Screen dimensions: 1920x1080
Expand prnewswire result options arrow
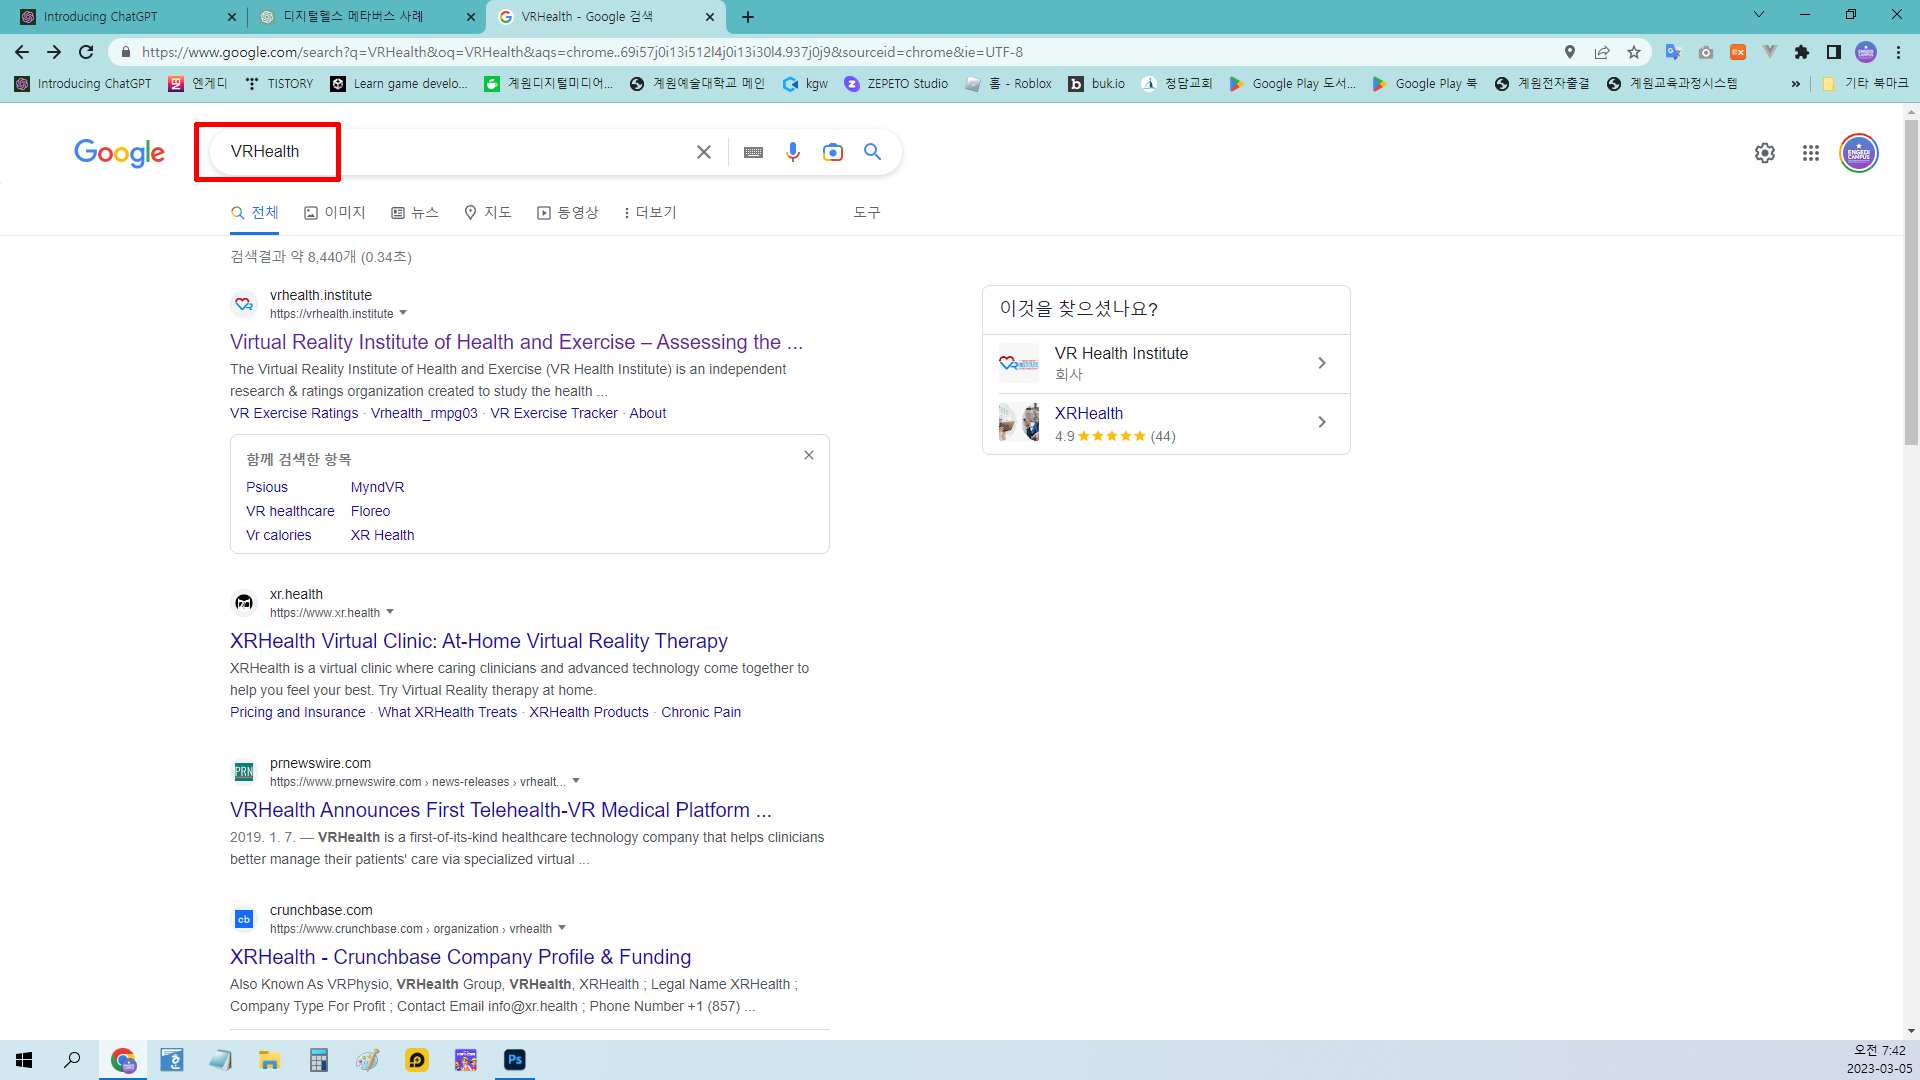(576, 781)
